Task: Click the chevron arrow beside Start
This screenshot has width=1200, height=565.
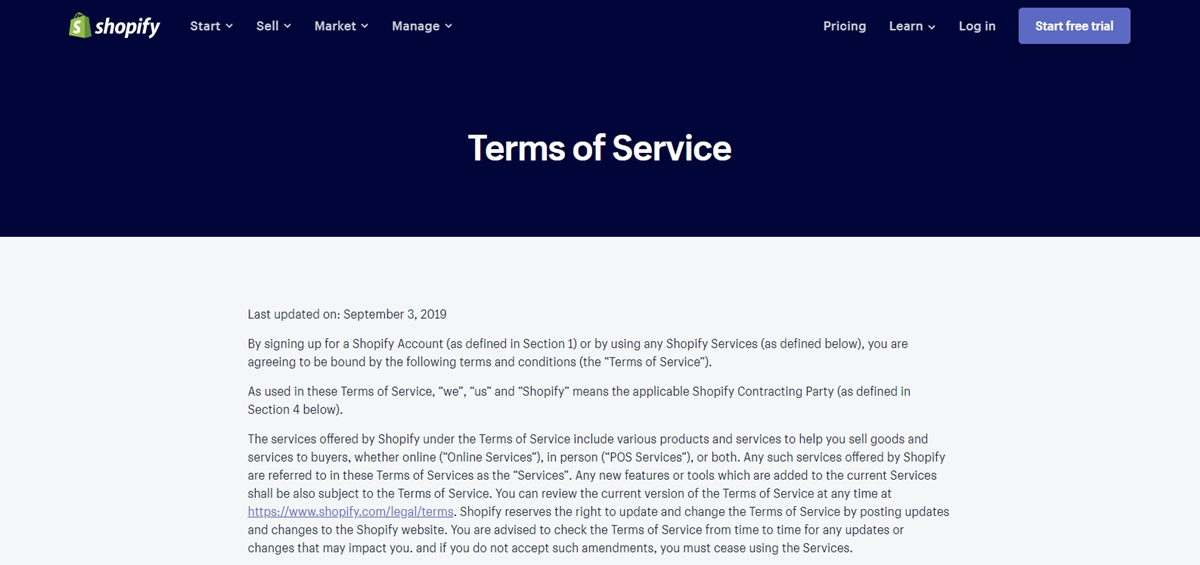Action: click(x=229, y=26)
